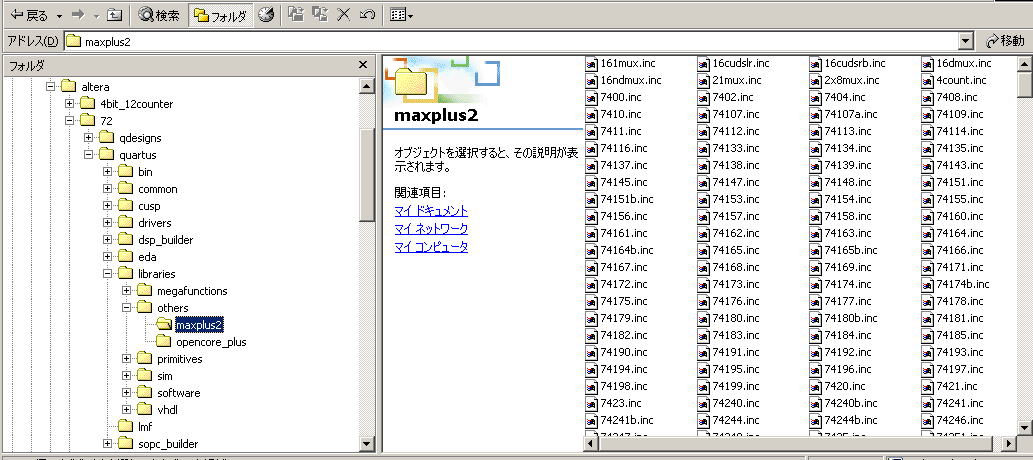Expand the bin folder
This screenshot has width=1033, height=460.
[x=108, y=171]
